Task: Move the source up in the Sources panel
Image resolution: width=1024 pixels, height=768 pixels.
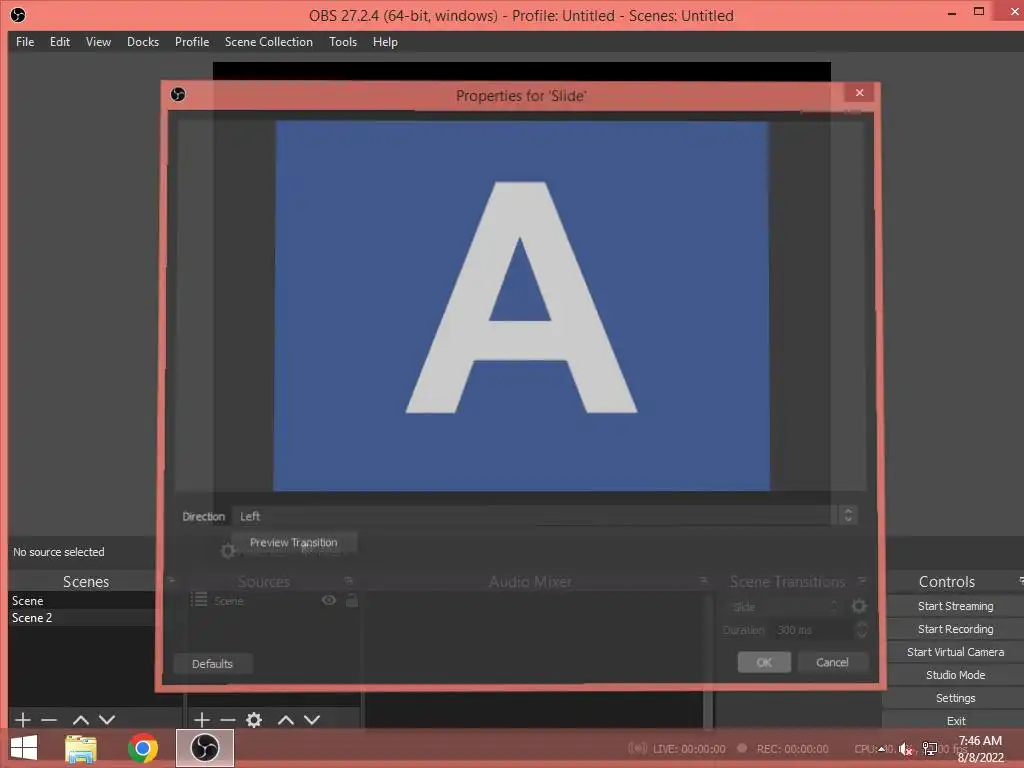Action: coord(285,720)
